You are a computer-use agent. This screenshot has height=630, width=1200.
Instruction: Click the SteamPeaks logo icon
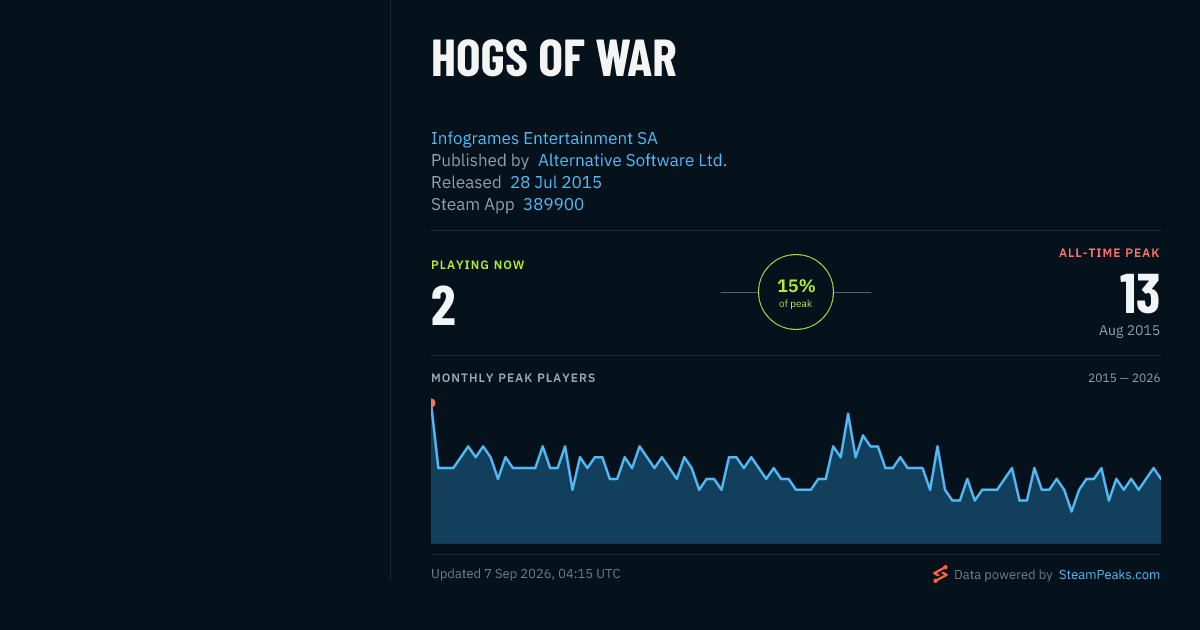click(940, 574)
